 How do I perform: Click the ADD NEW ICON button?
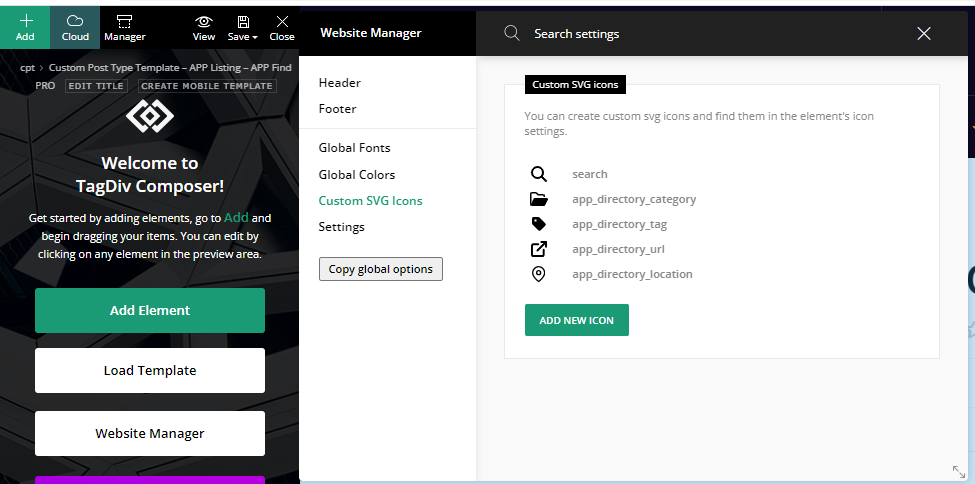tap(576, 320)
